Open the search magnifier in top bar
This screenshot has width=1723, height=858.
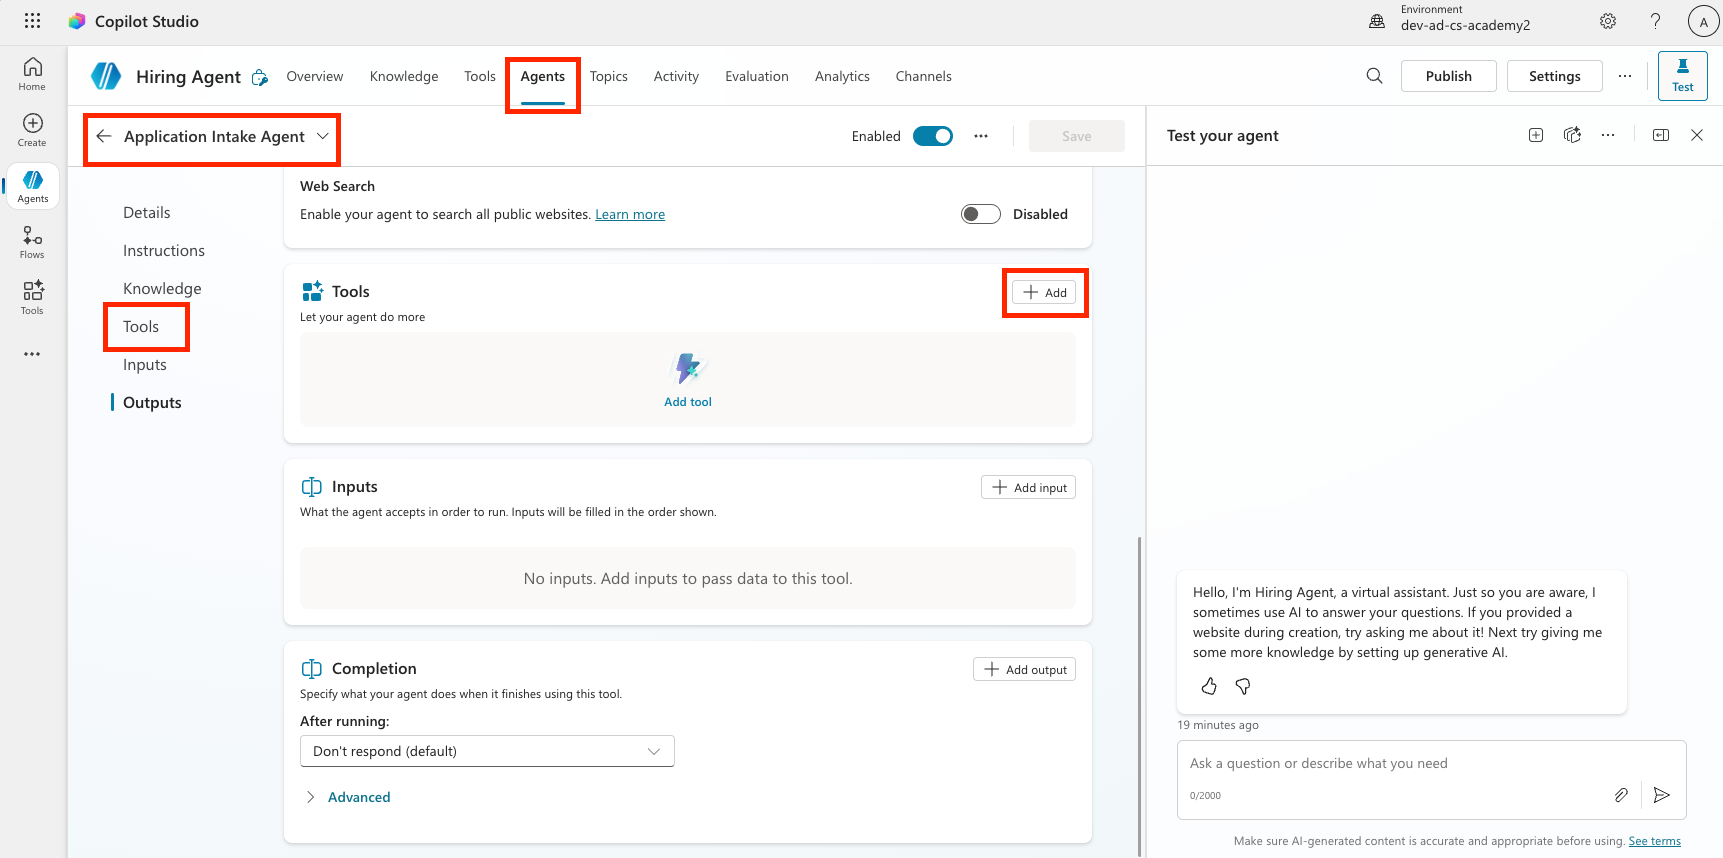[x=1374, y=76]
